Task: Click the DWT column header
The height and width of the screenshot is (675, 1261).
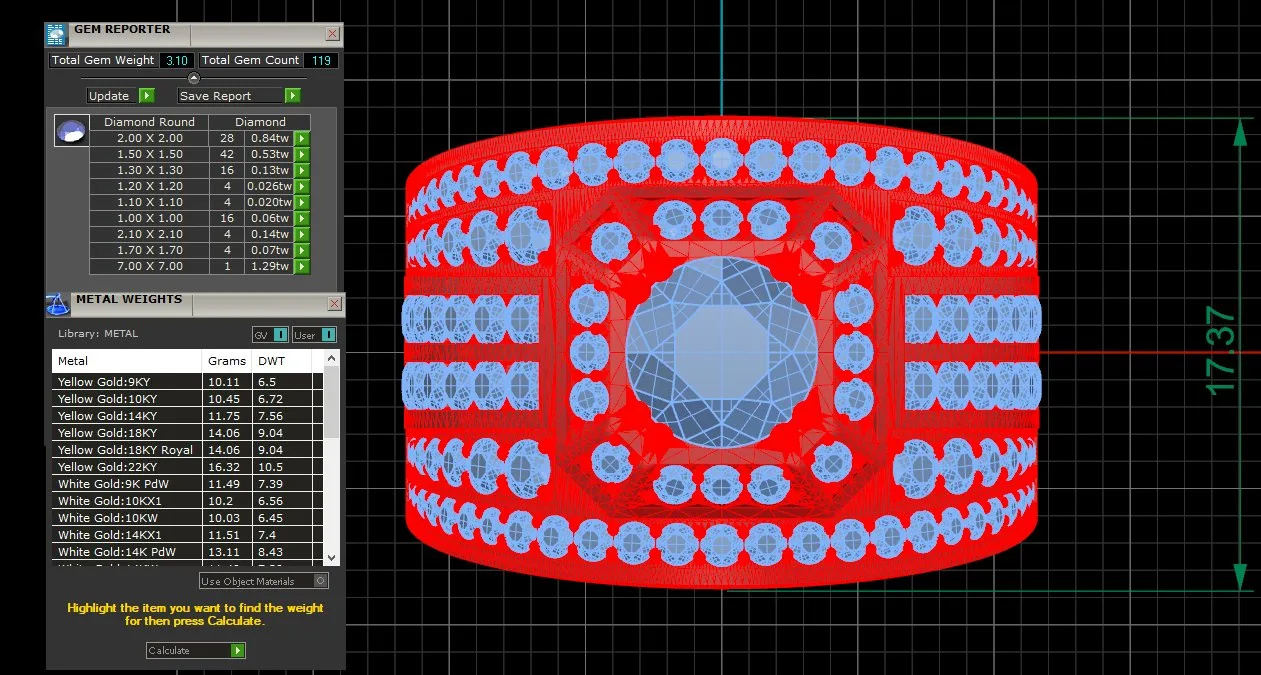Action: coord(282,361)
